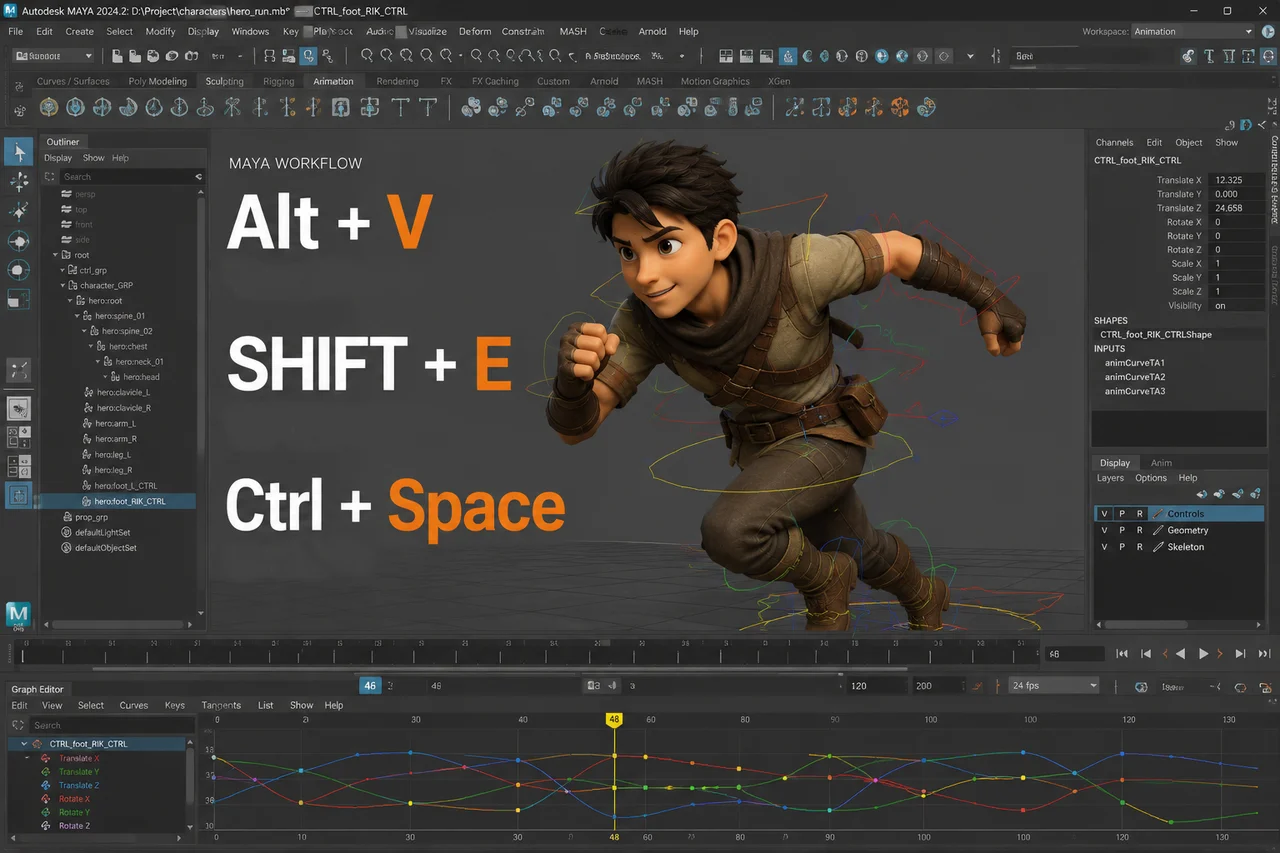Open the menu set dropdown in status line
The width and height of the screenshot is (1280, 853).
(x=53, y=57)
